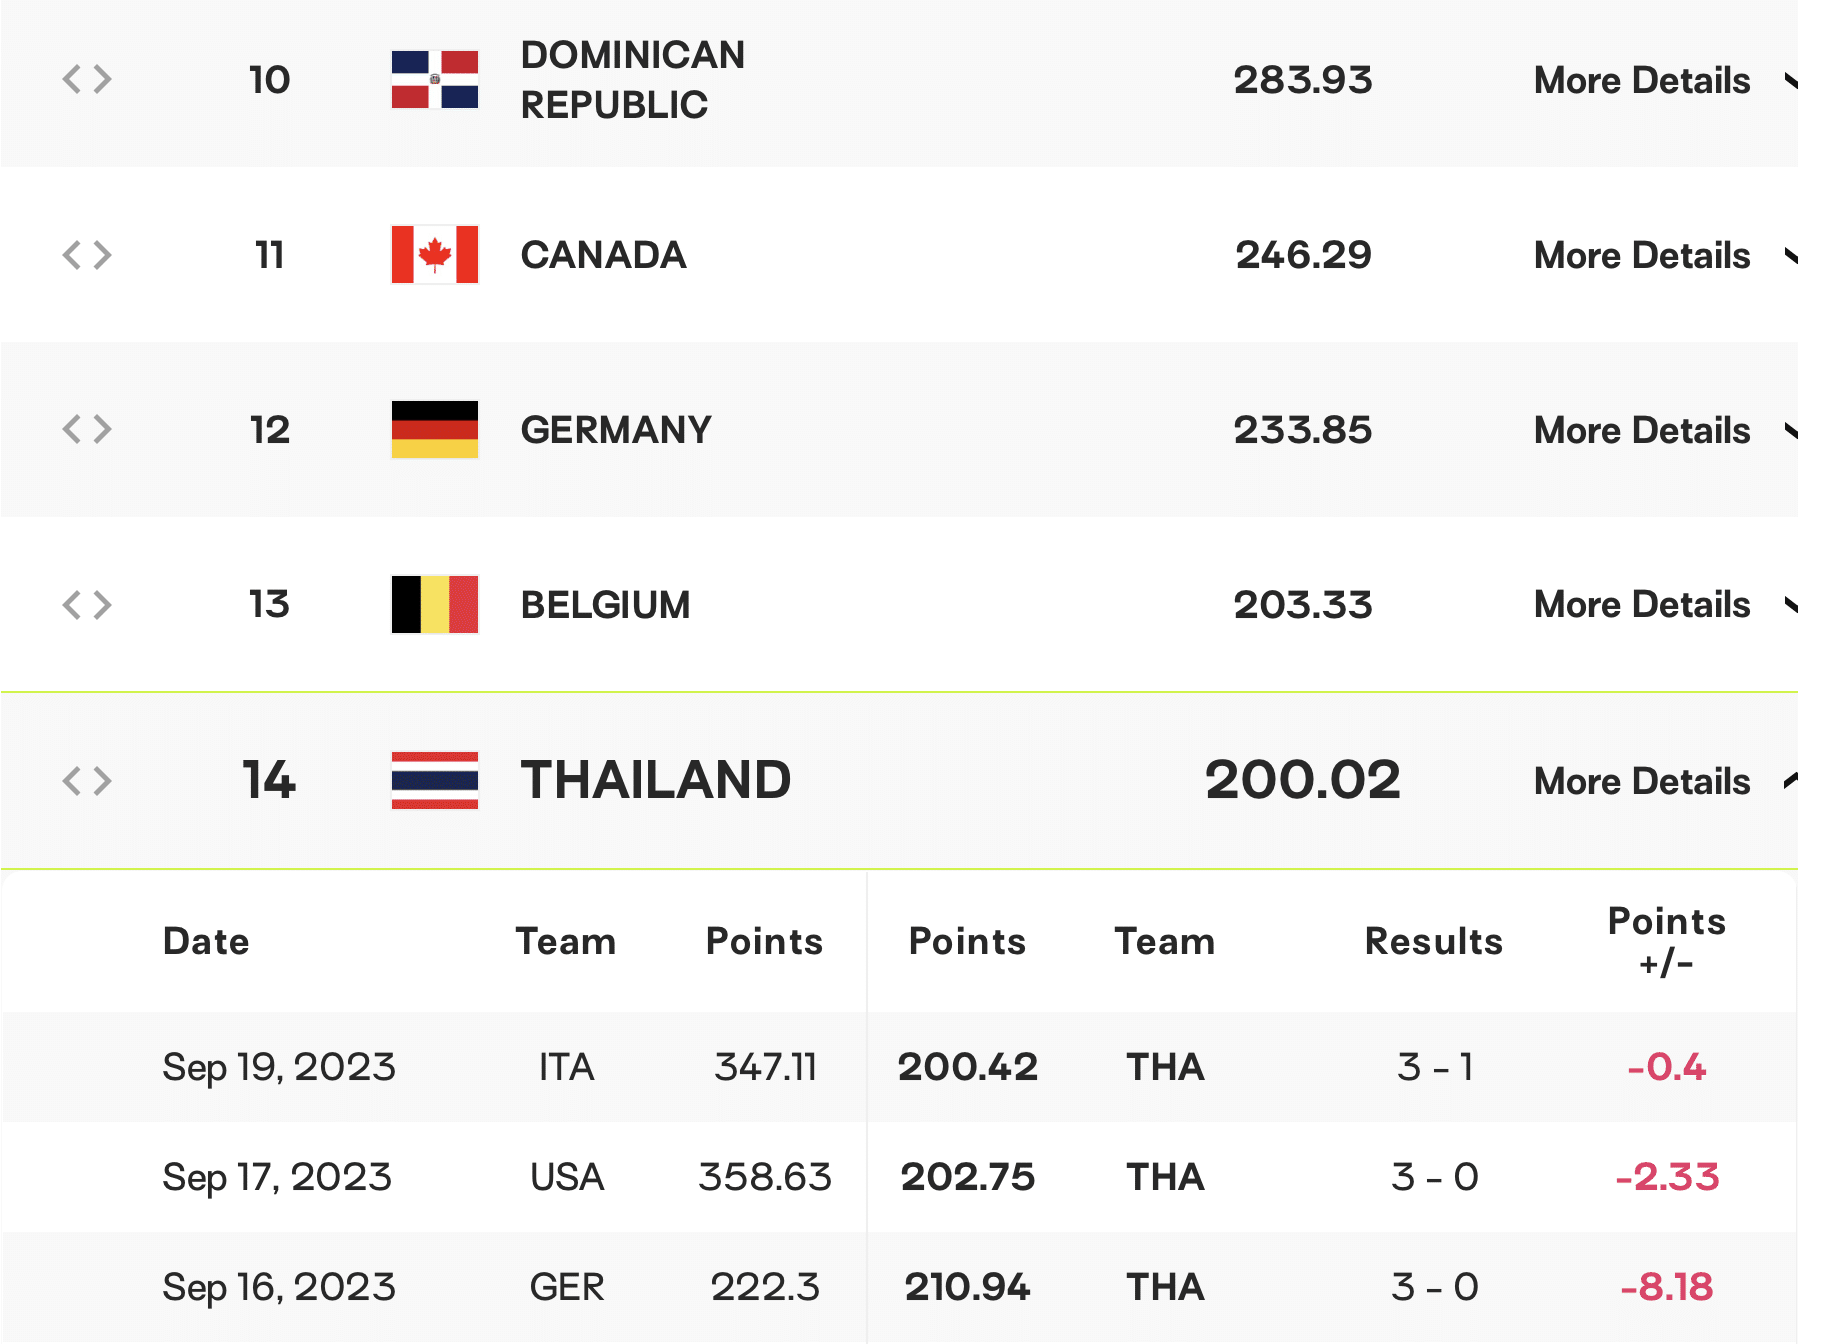
Task: Click the arrows icon beside rank 12
Action: click(x=87, y=429)
